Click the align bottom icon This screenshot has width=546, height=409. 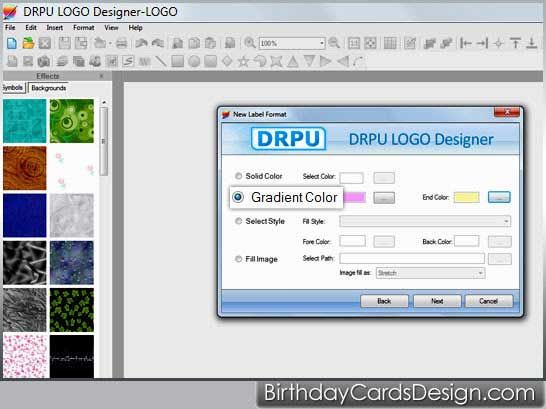[532, 43]
